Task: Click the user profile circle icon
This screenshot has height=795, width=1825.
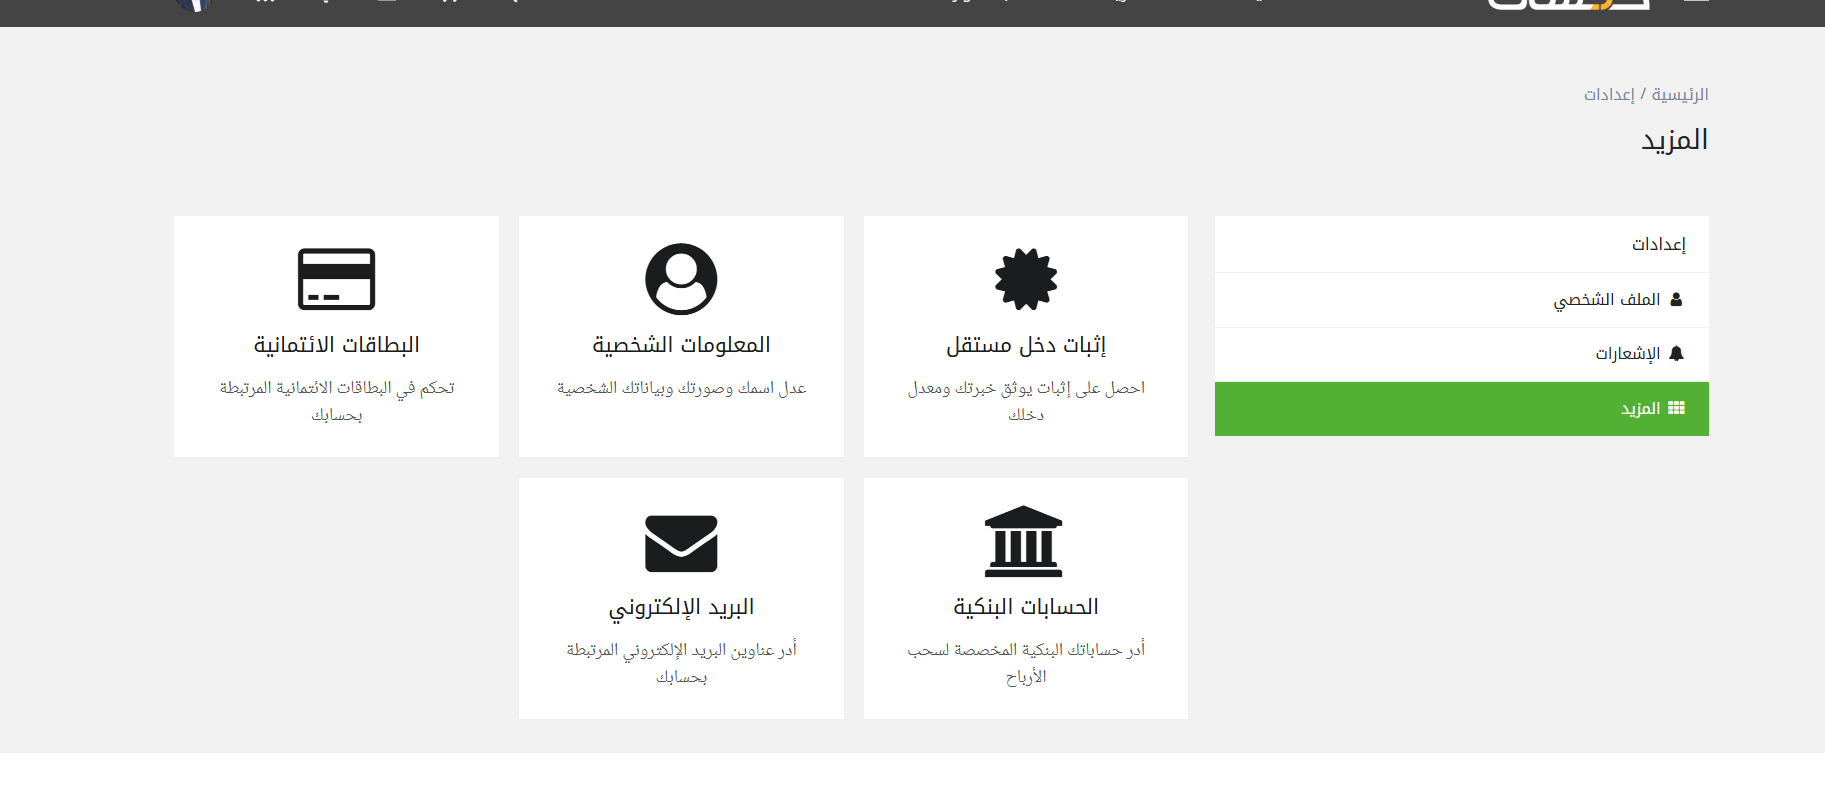Action: coord(681,279)
